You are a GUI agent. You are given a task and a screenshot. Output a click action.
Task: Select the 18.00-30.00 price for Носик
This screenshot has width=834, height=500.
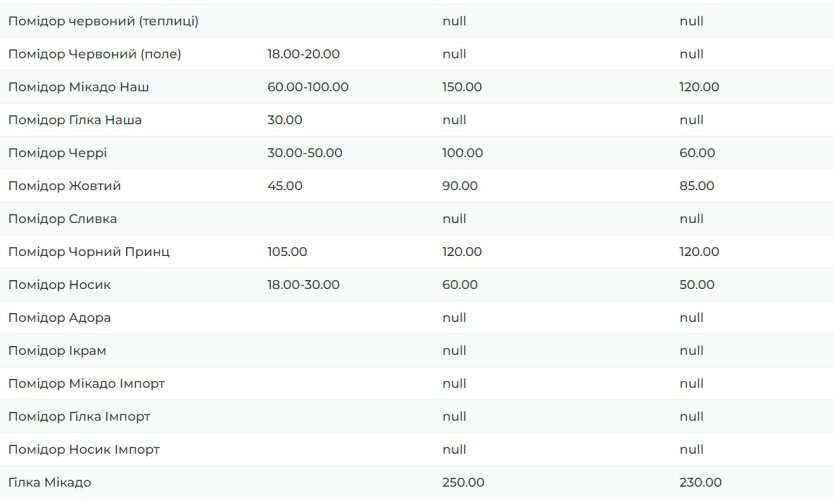coord(304,285)
